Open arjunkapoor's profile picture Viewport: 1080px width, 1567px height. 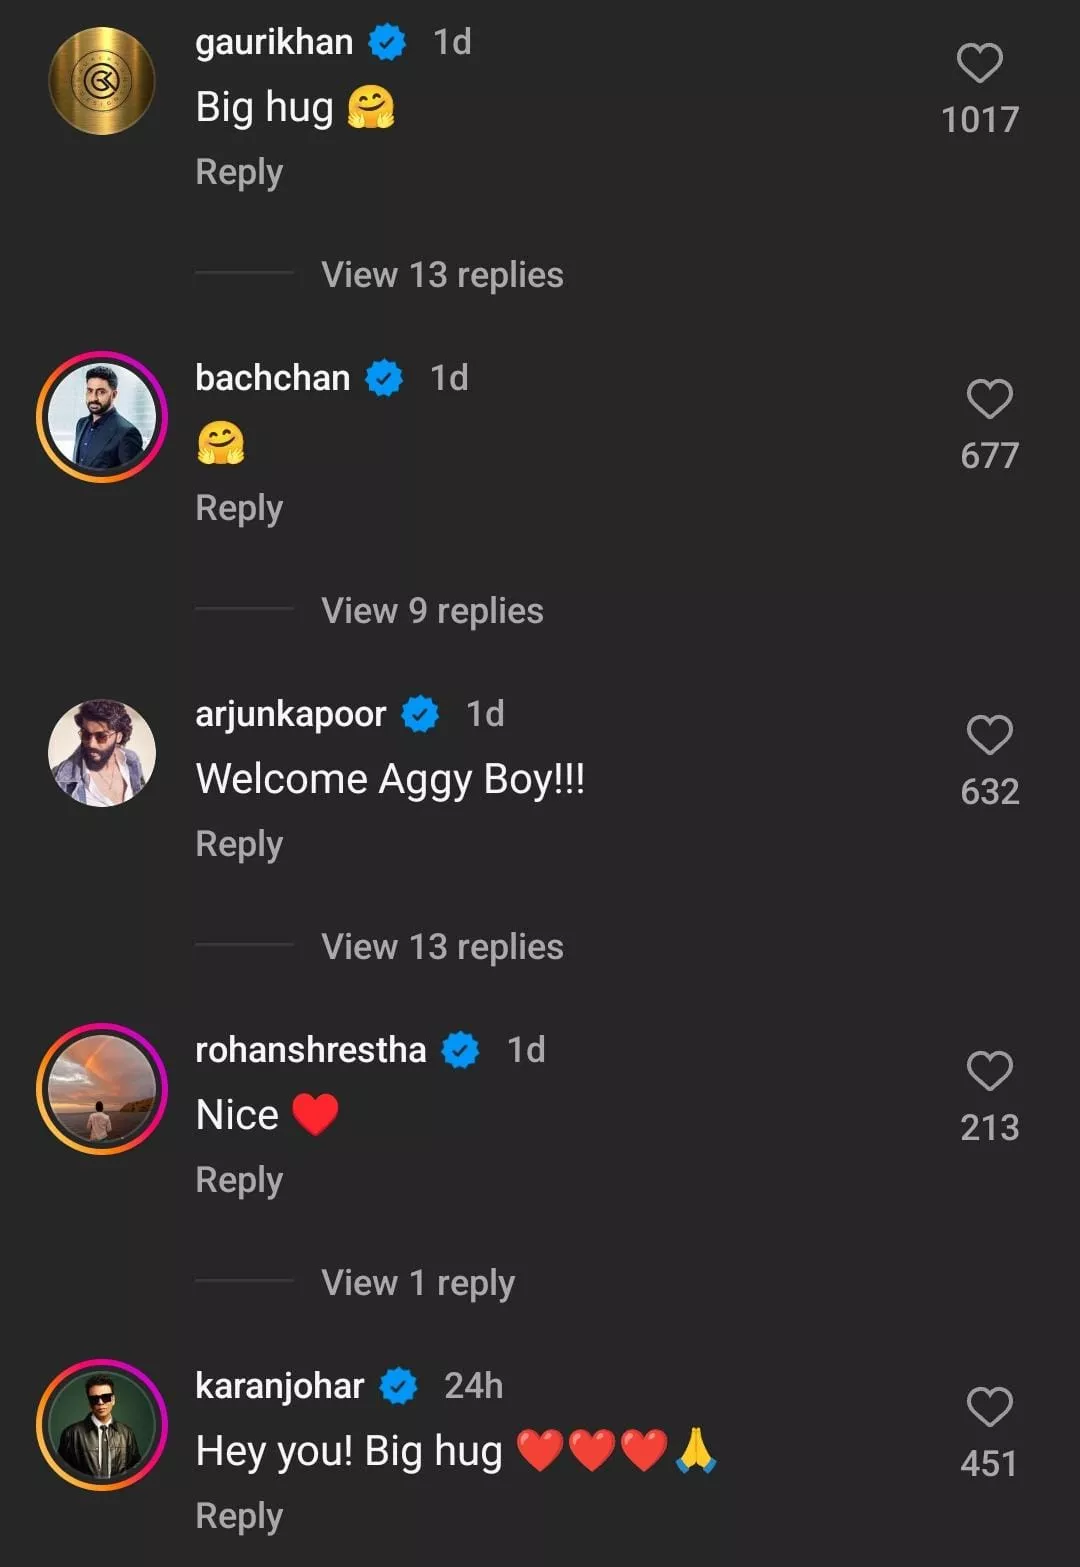click(x=102, y=753)
